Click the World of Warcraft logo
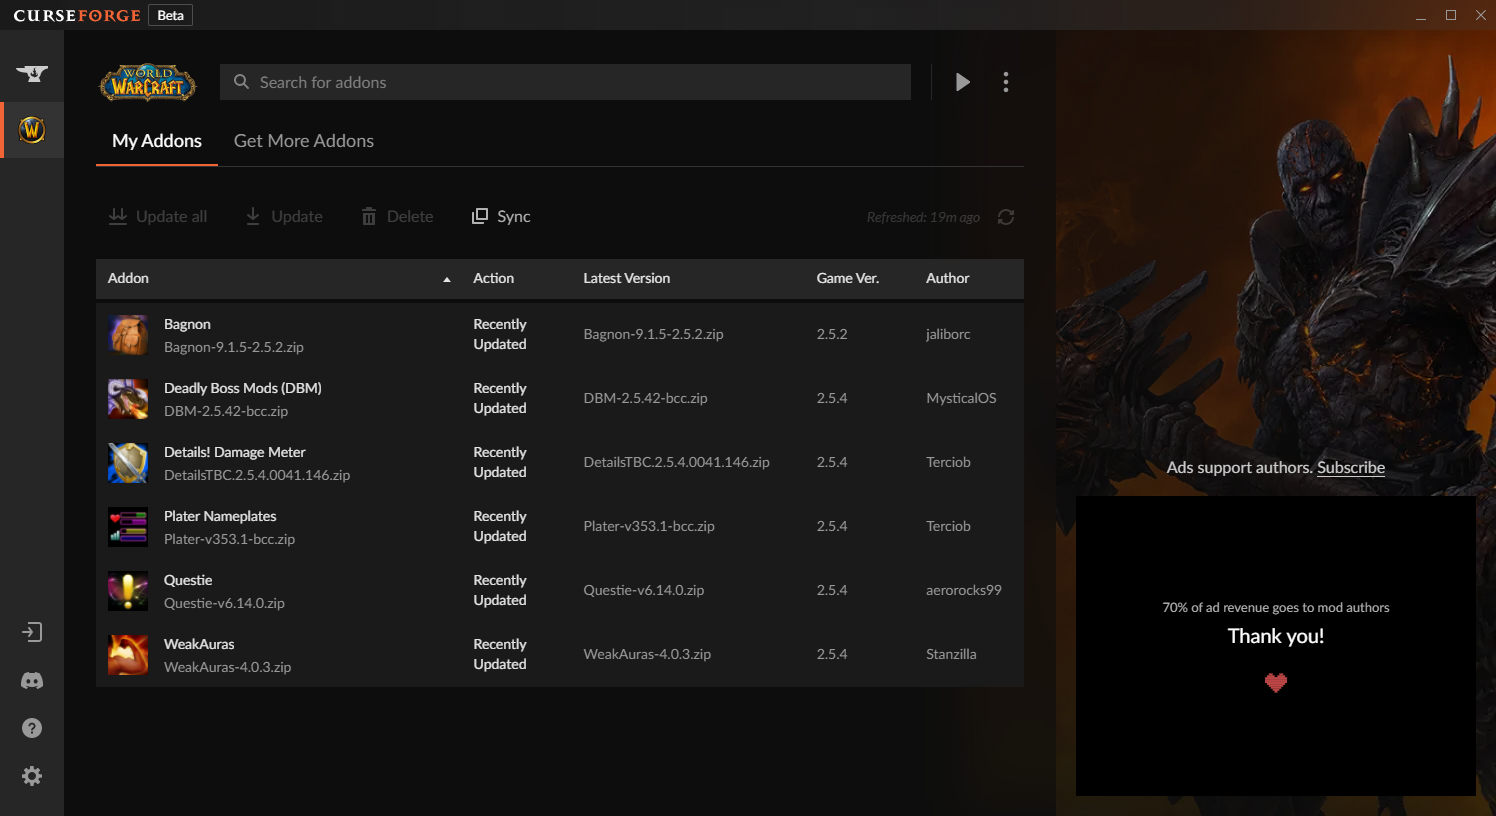Viewport: 1496px width, 816px height. (148, 82)
